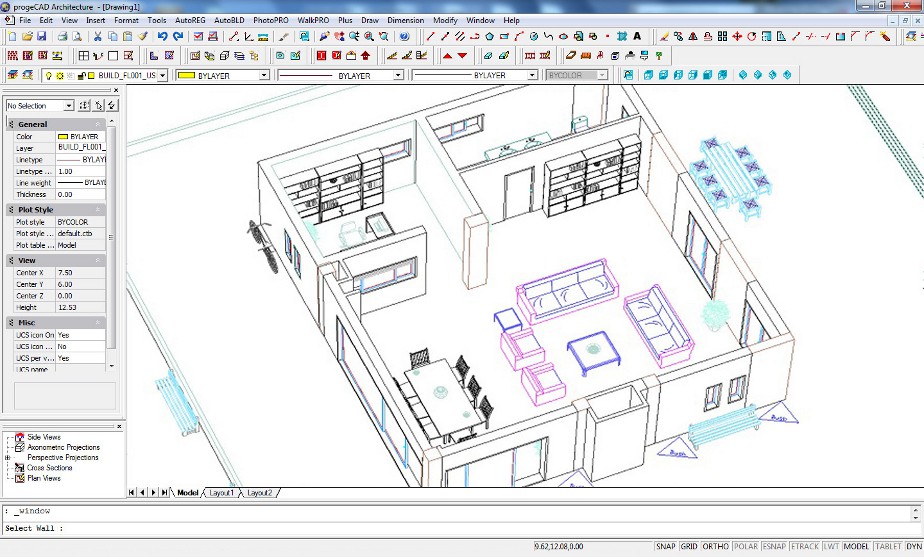The width and height of the screenshot is (924, 557).
Task: Open the AutoBLD menu
Action: [229, 20]
